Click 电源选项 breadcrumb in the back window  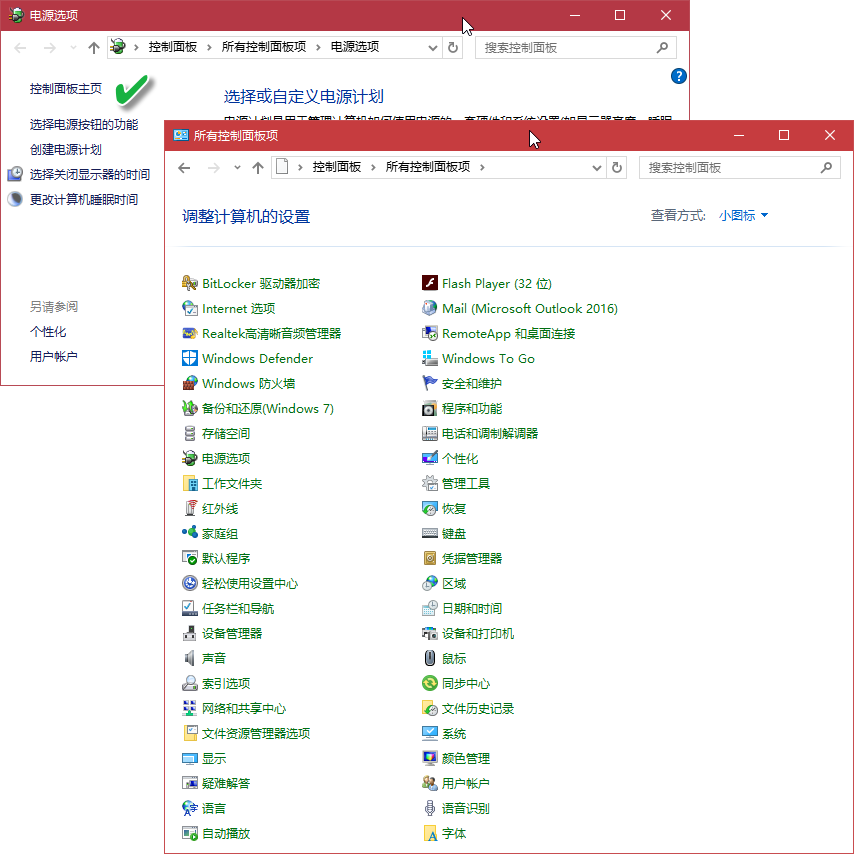click(x=355, y=47)
